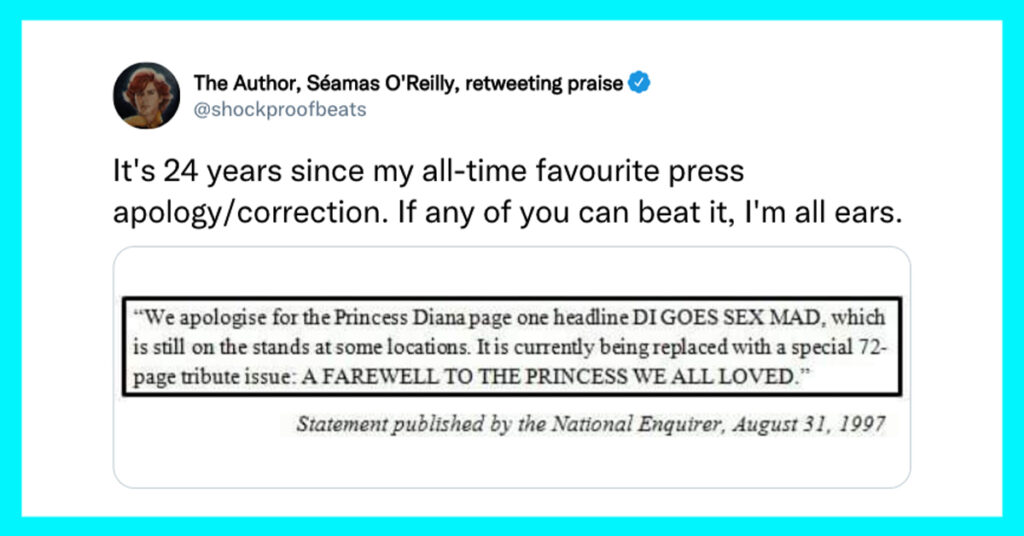Screen dimensions: 1024x536
Task: Click the date "August 31, 1997" in caption
Action: coord(809,424)
